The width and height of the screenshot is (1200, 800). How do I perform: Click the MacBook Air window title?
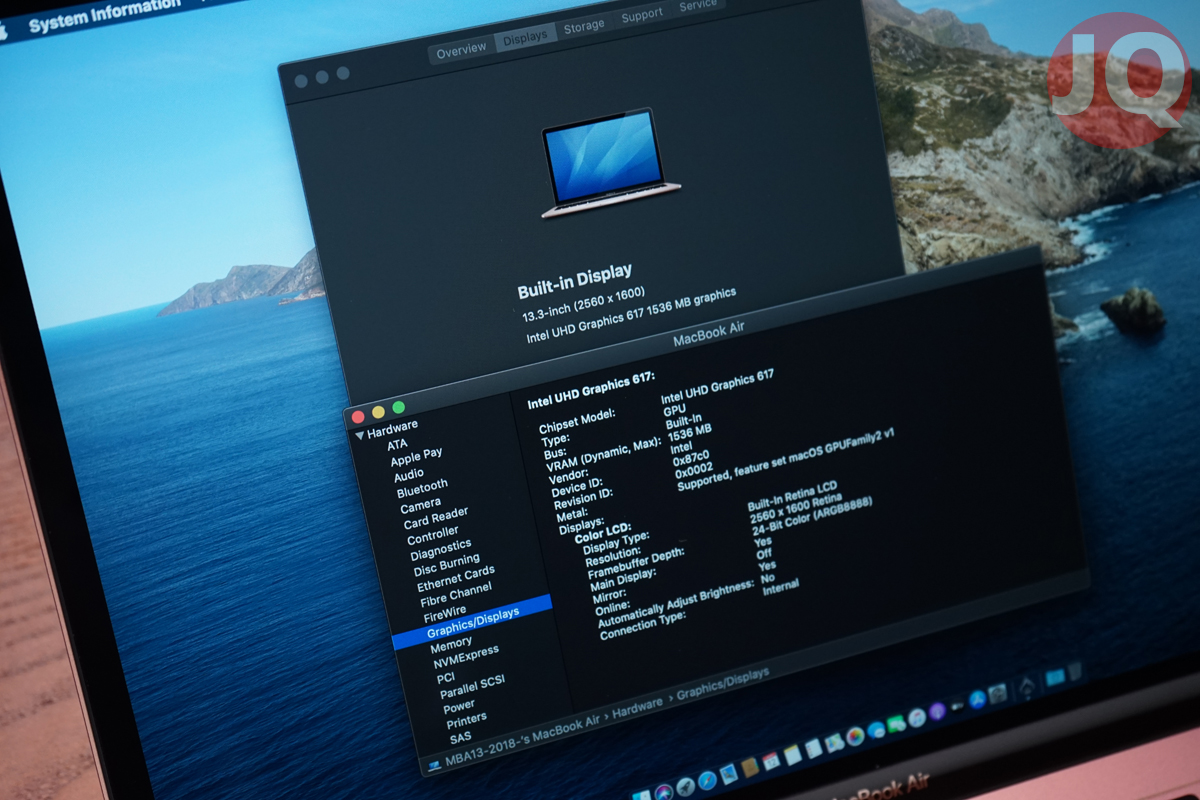708,335
